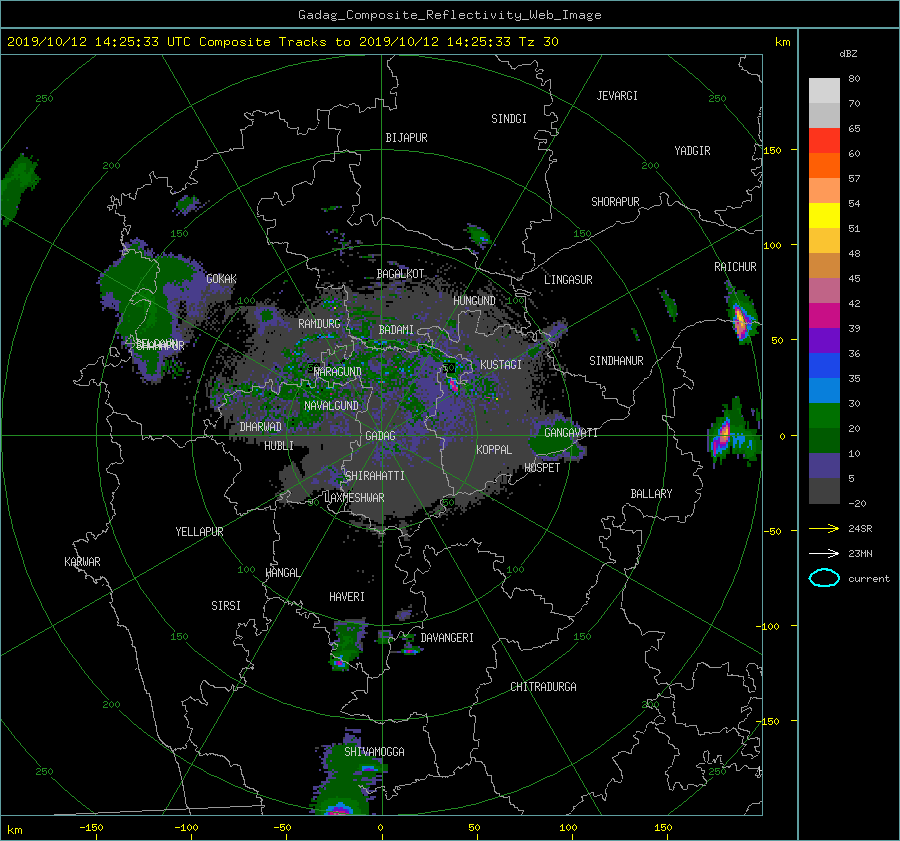Click the SIRSI city label
Image resolution: width=900 pixels, height=841 pixels.
tap(226, 606)
